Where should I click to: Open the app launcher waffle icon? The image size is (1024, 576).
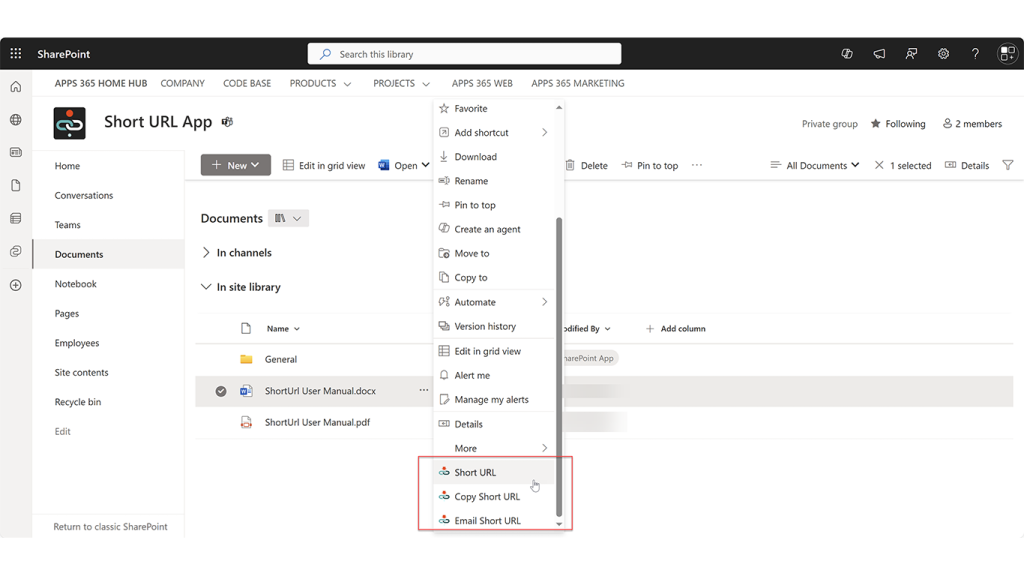coord(16,54)
